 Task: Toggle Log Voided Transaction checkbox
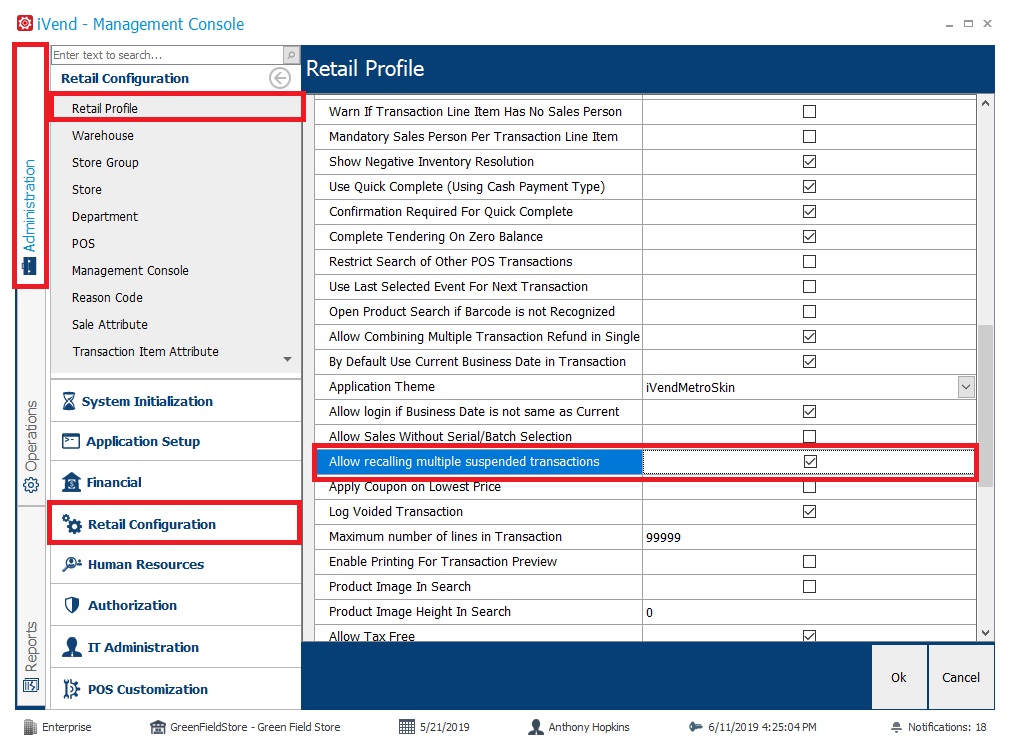point(809,511)
